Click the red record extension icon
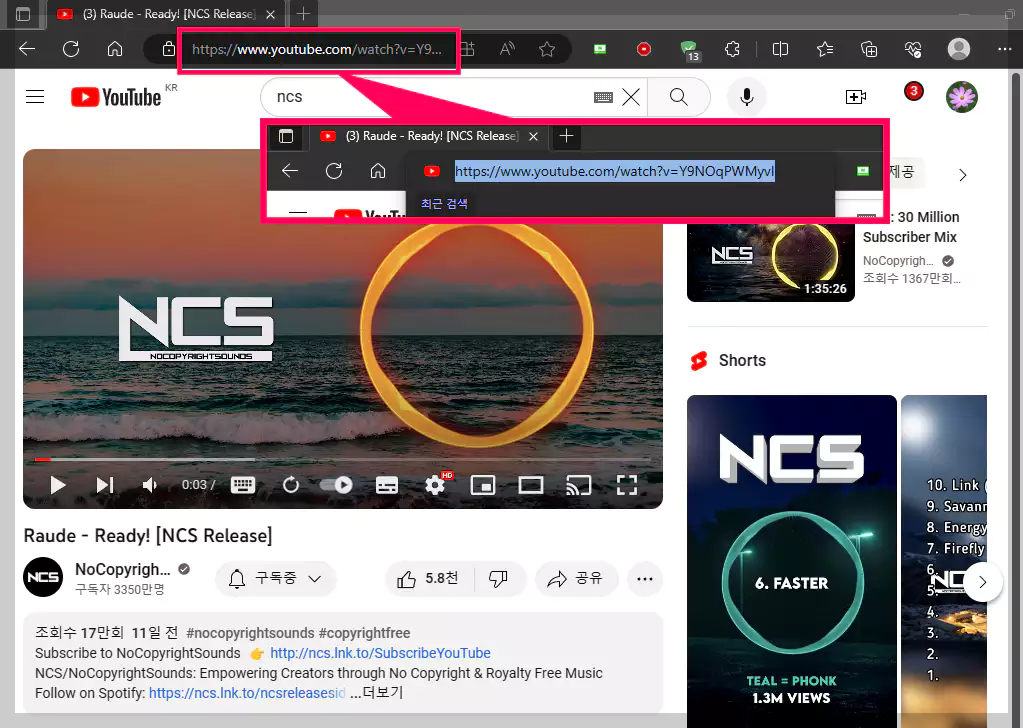Viewport: 1023px width, 728px height. [644, 49]
